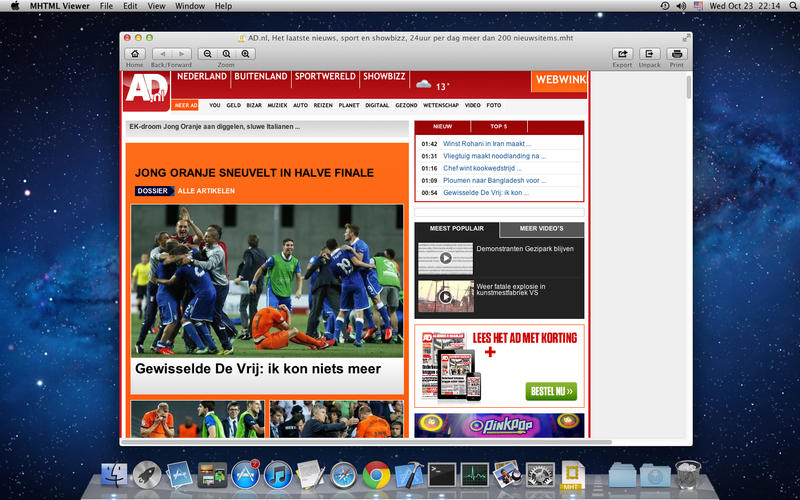Image resolution: width=800 pixels, height=500 pixels.
Task: Open news item Vliegtuig maakt noodlanding na
Action: [x=494, y=156]
